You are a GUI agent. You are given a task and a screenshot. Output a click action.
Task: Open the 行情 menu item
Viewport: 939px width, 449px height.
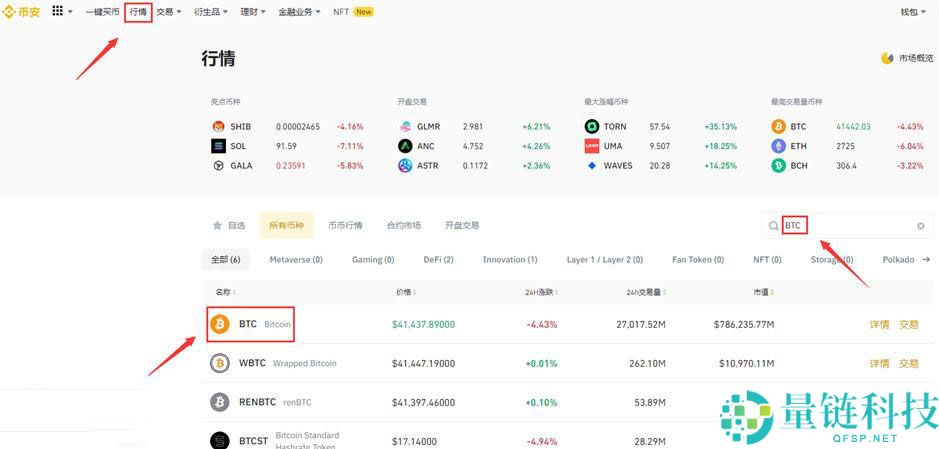click(x=138, y=12)
